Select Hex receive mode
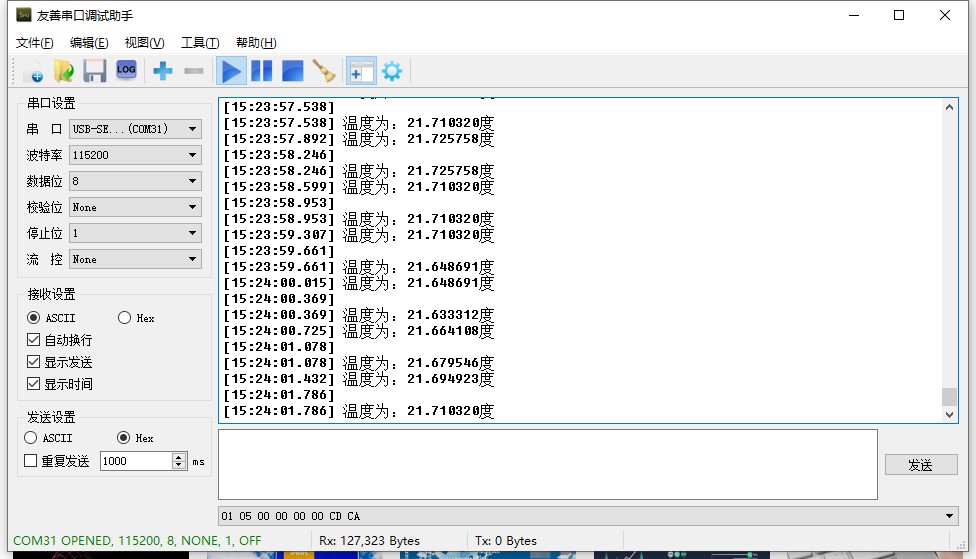 124,318
